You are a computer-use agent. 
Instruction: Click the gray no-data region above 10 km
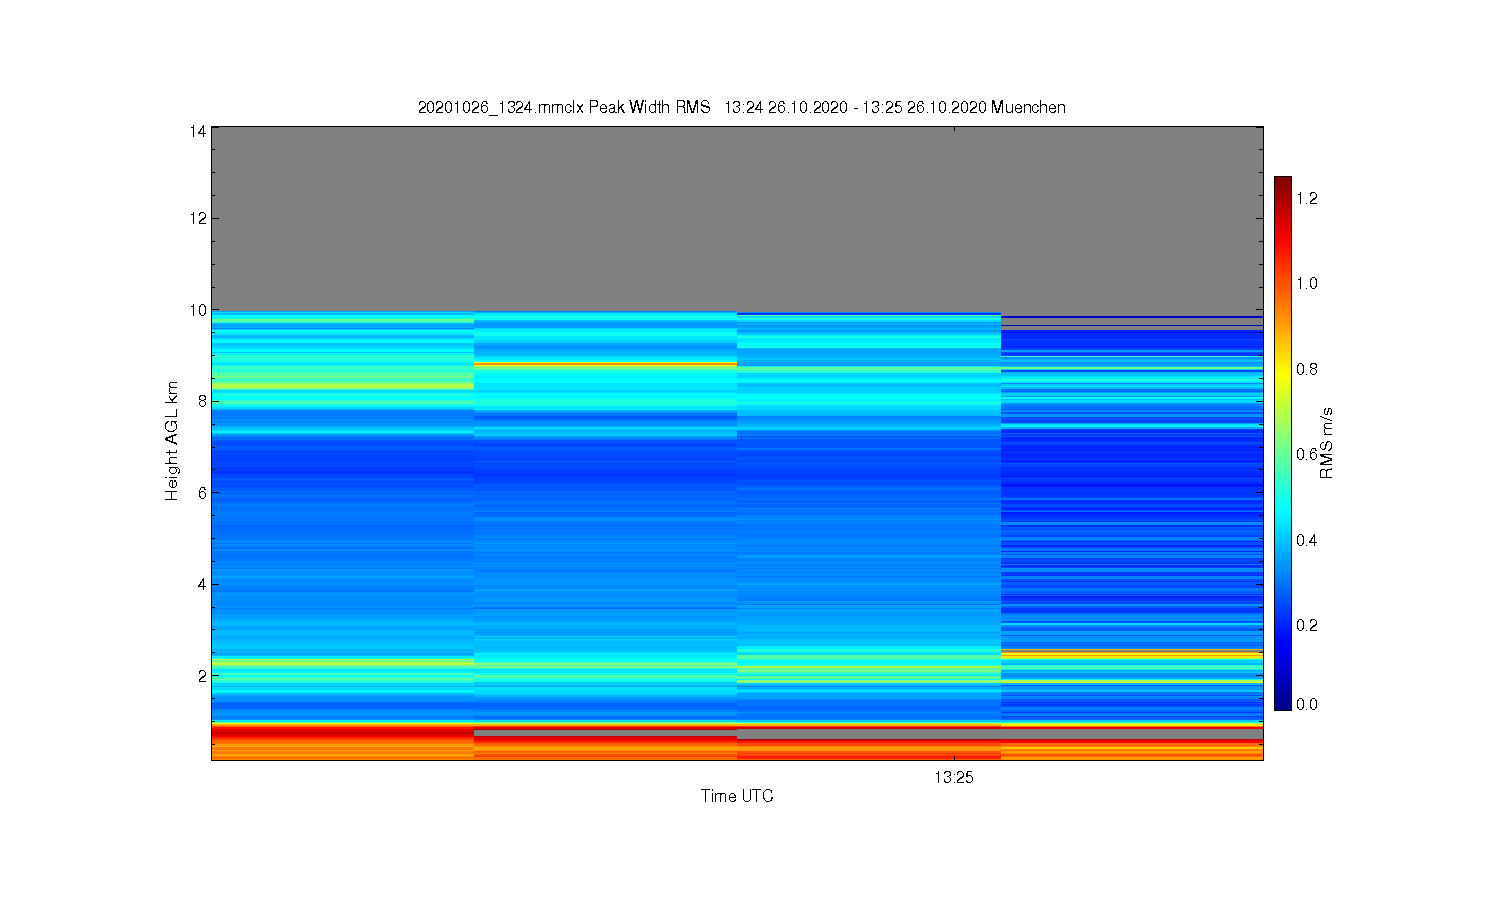coord(737,218)
